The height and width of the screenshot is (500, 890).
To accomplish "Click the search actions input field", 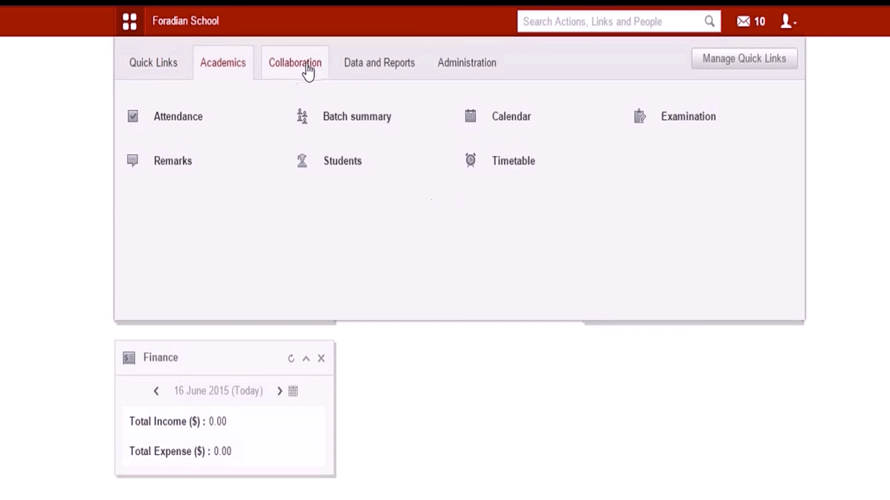I will (x=608, y=21).
